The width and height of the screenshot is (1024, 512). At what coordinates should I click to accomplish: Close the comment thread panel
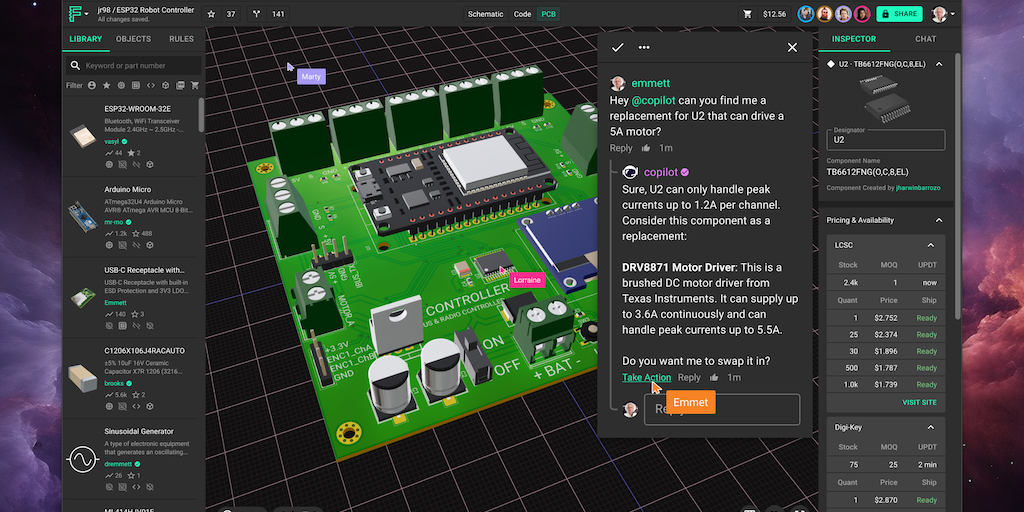(x=792, y=47)
